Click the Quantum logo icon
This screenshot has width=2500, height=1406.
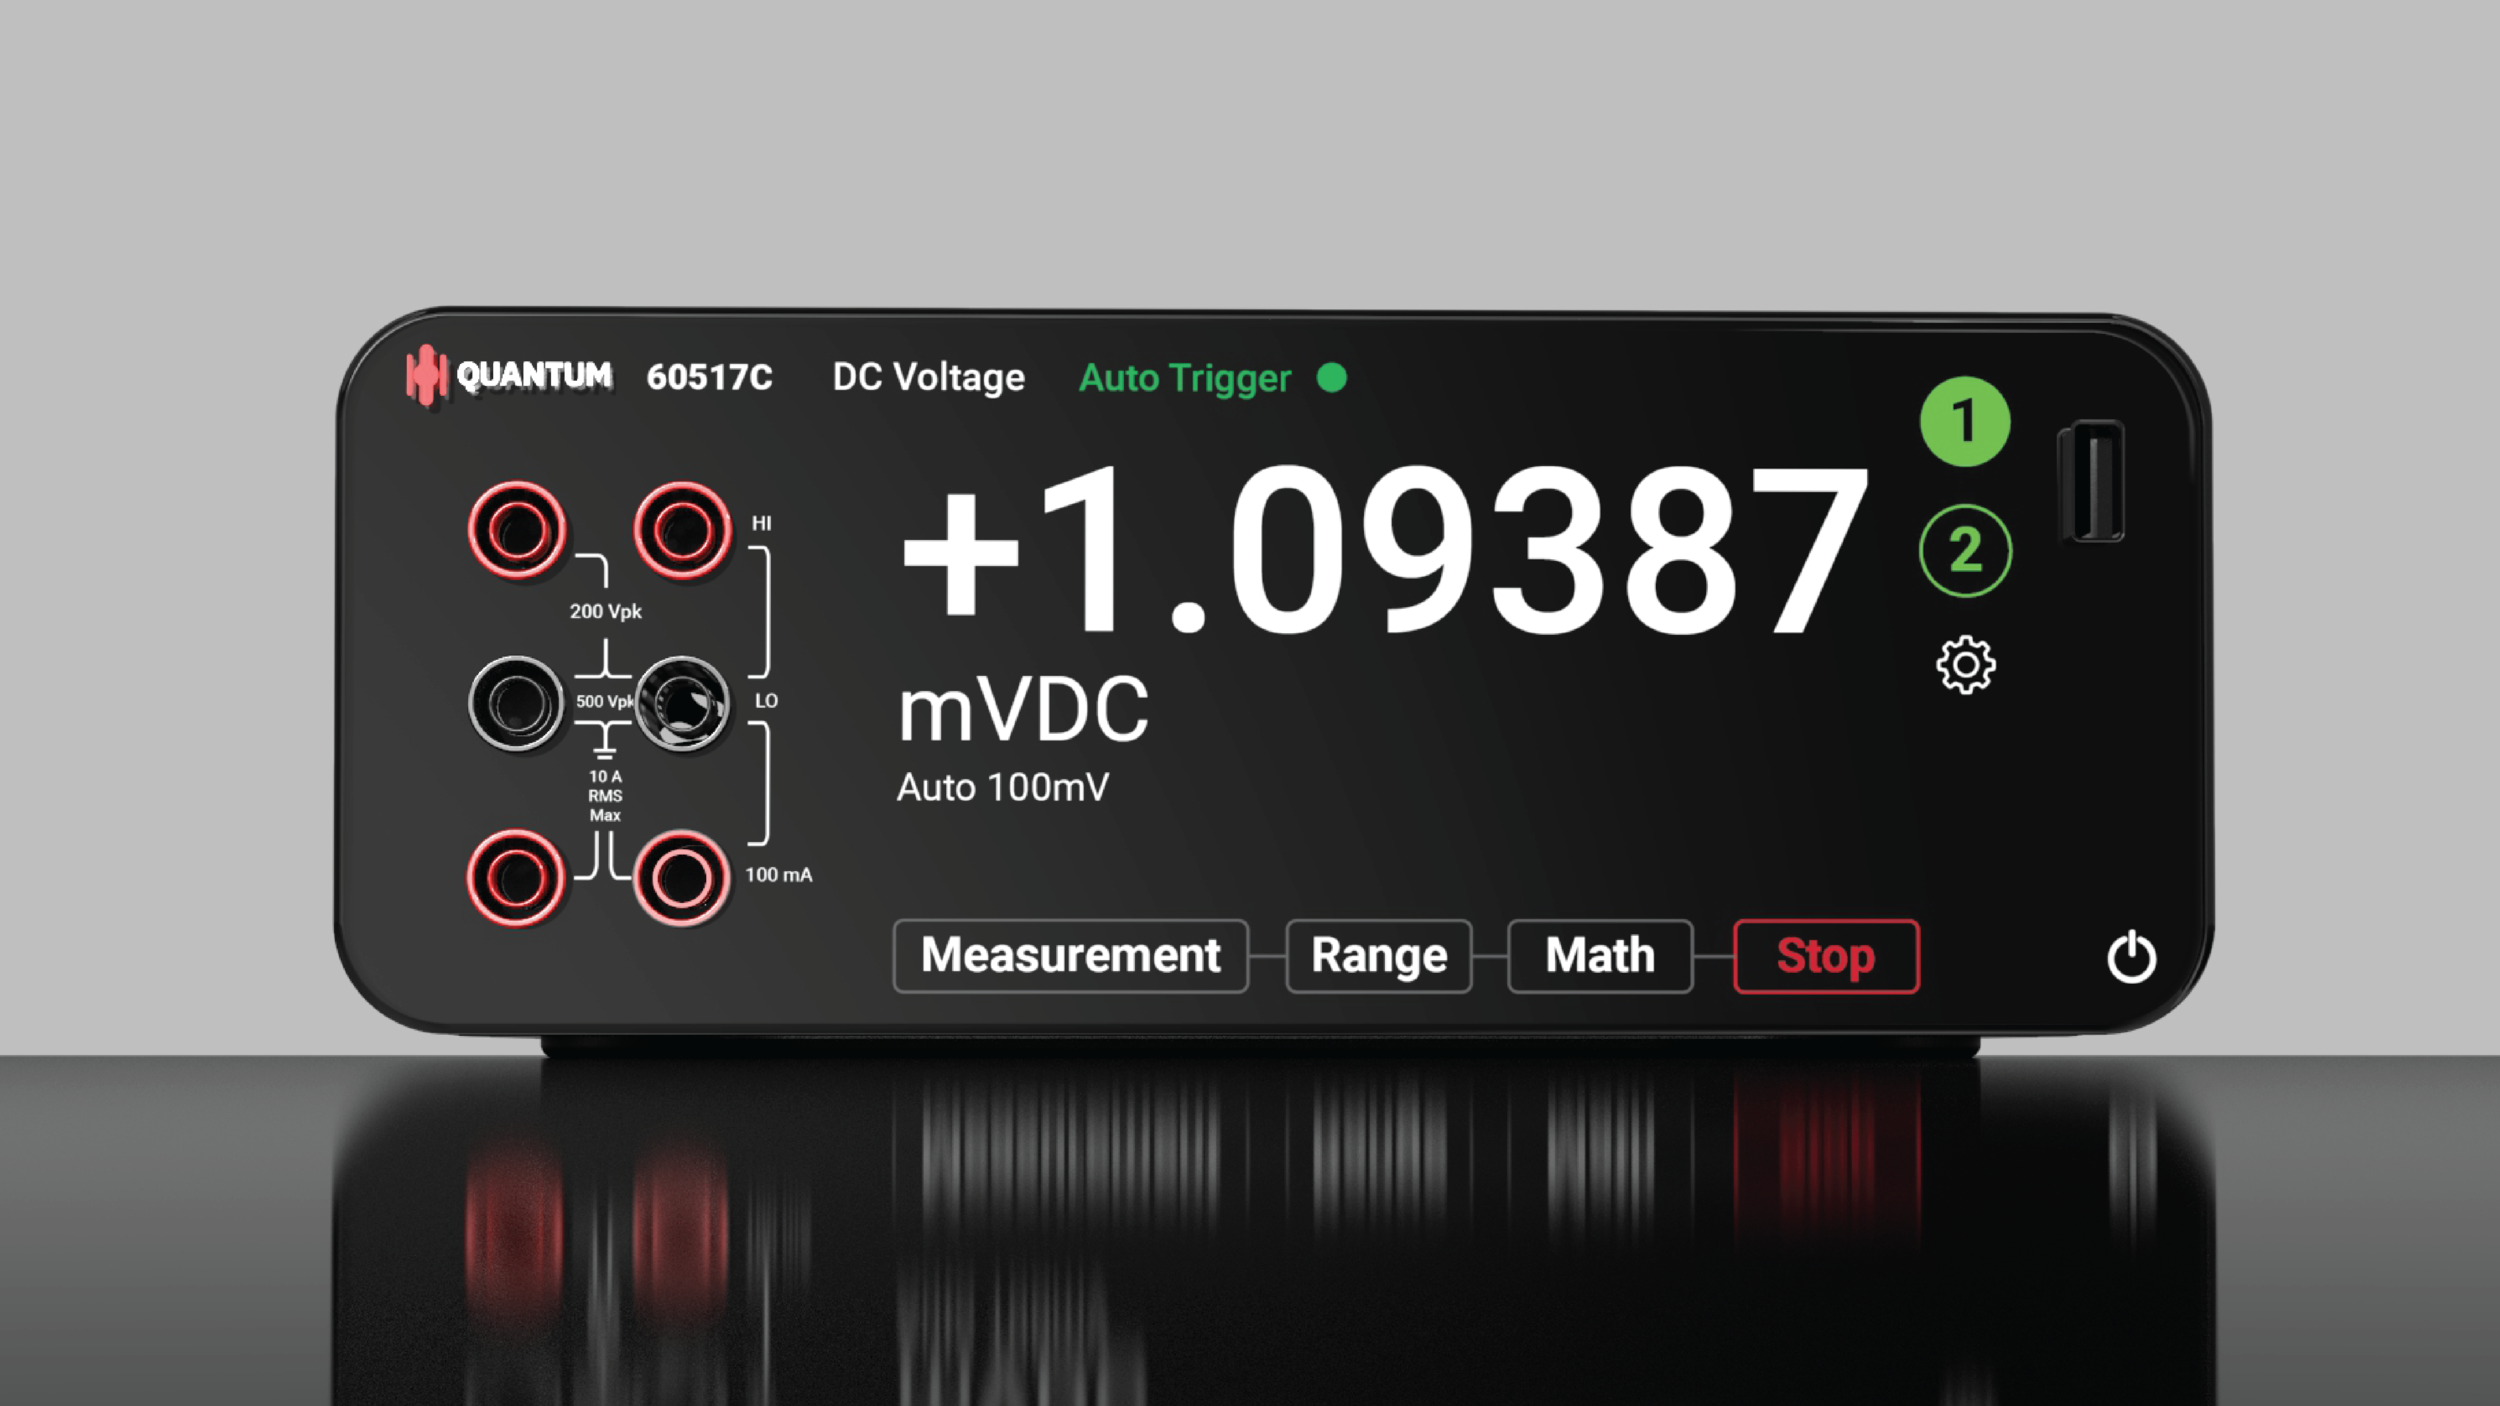[426, 375]
